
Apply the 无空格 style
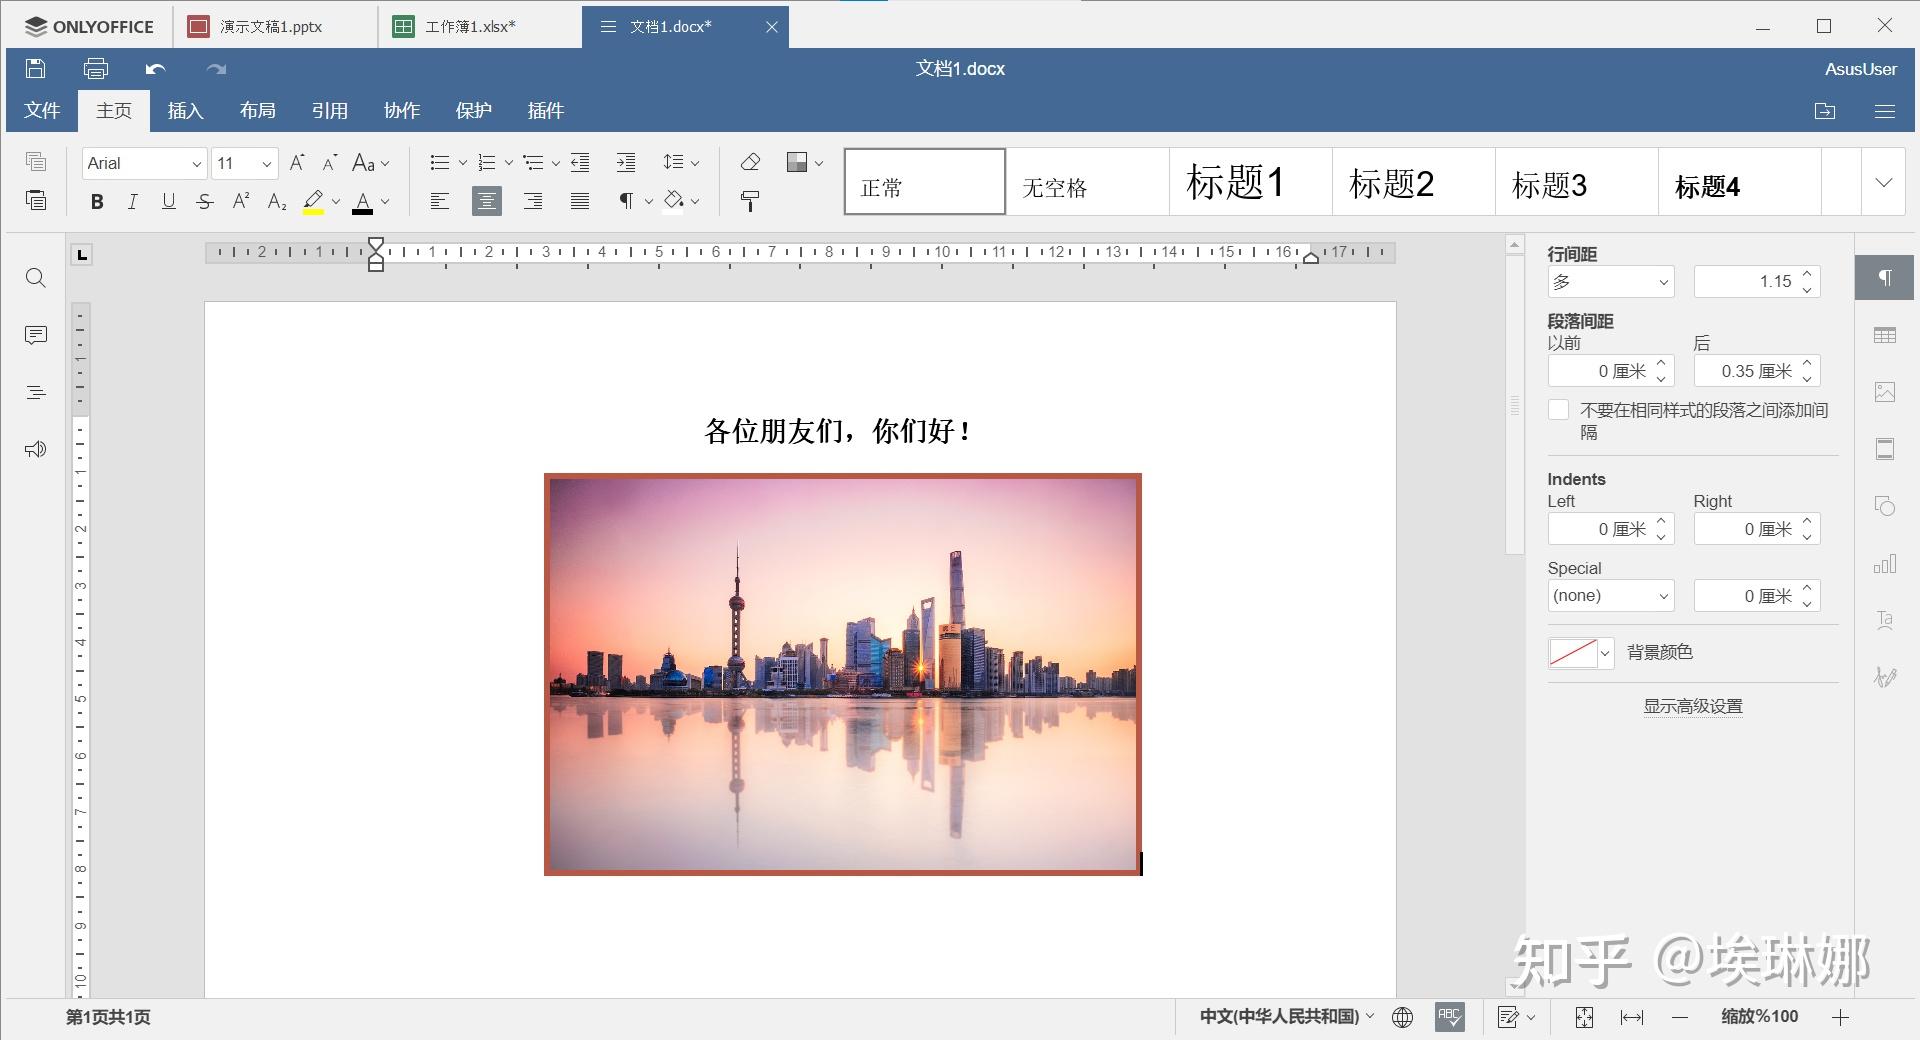(x=1087, y=182)
